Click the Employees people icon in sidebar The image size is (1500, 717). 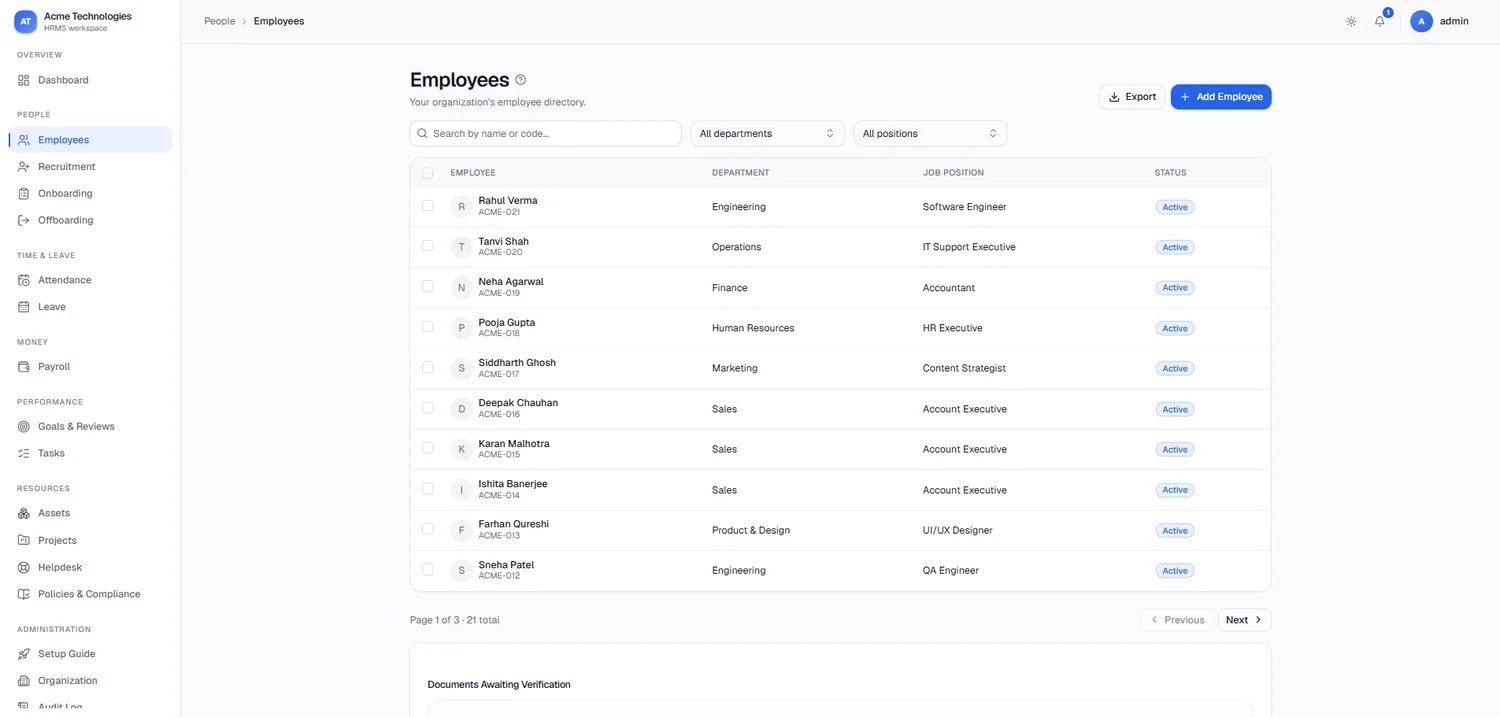(24, 140)
